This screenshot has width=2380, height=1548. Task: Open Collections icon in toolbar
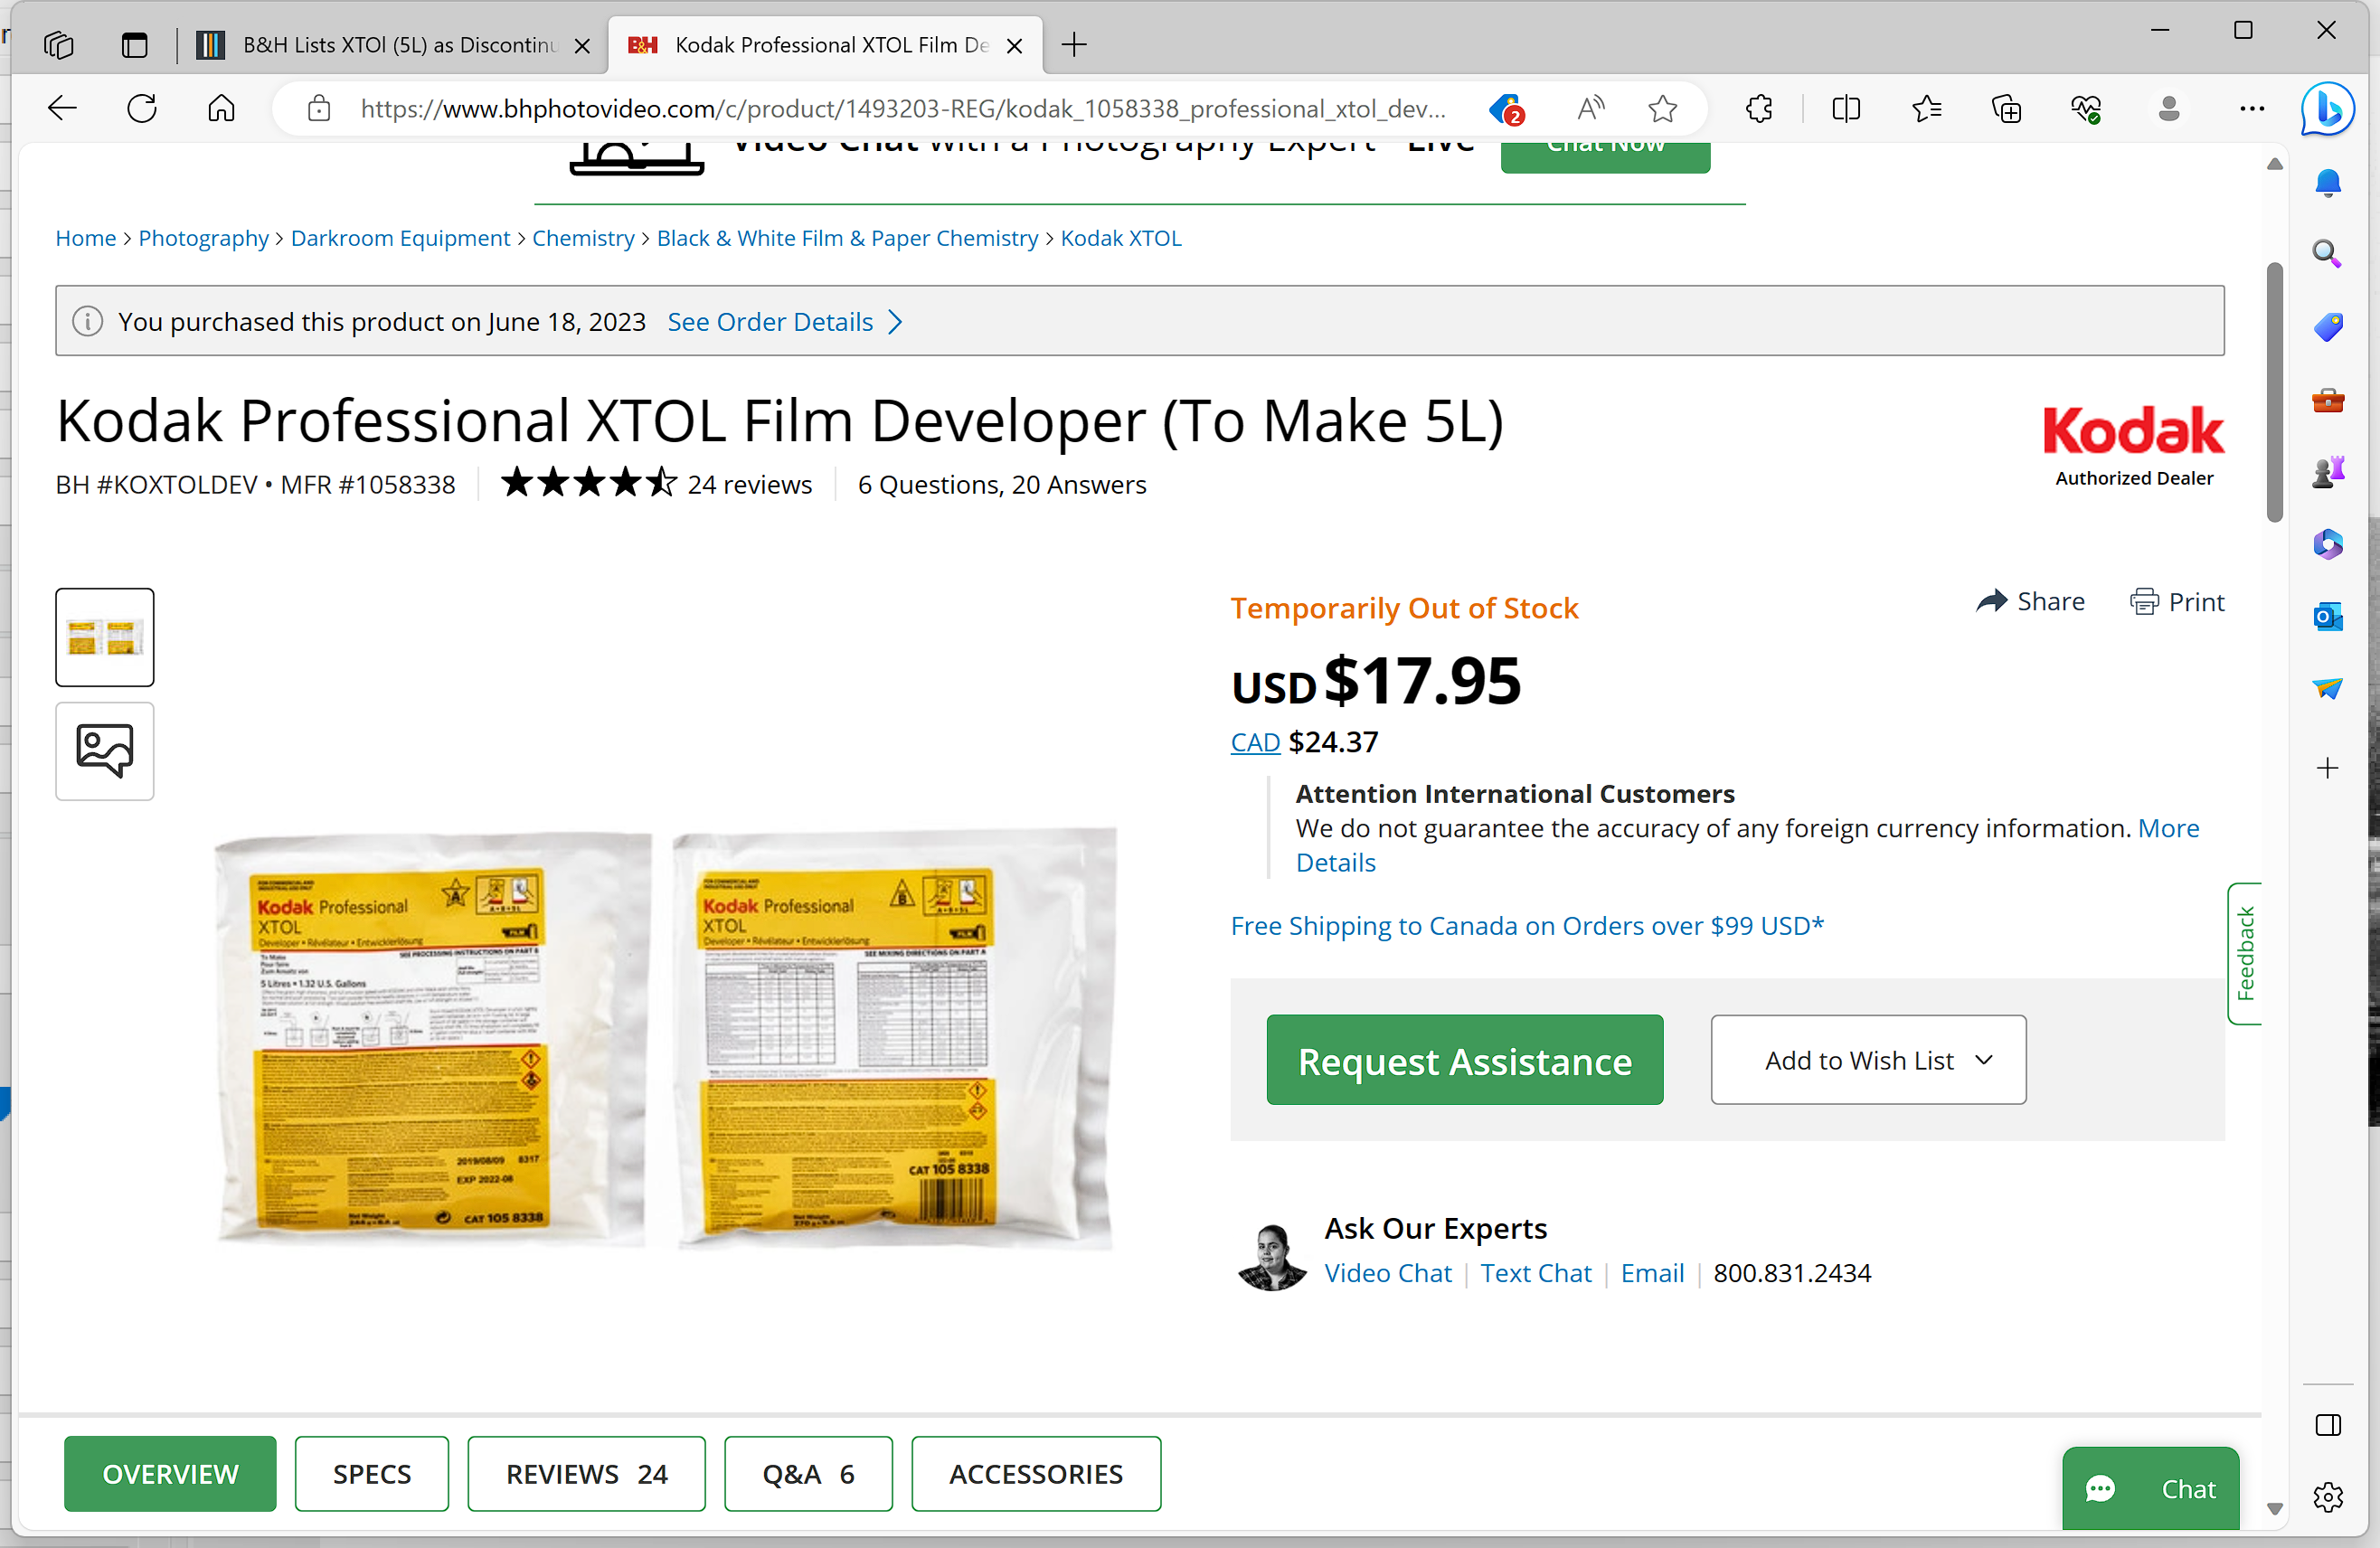[x=2006, y=108]
